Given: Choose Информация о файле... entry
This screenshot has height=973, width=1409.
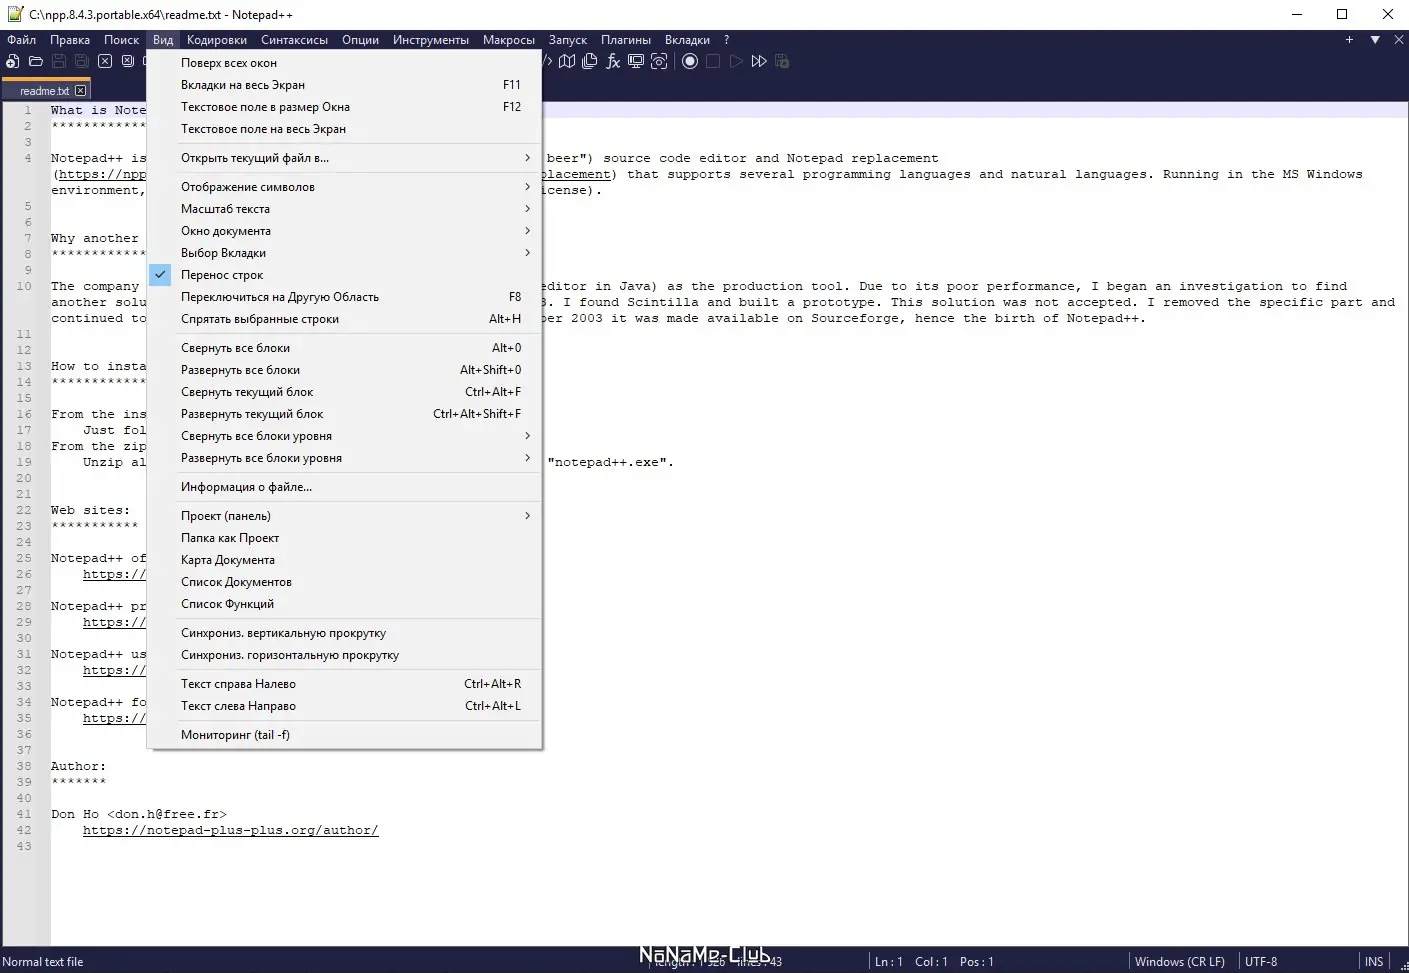Looking at the screenshot, I should pyautogui.click(x=344, y=487).
